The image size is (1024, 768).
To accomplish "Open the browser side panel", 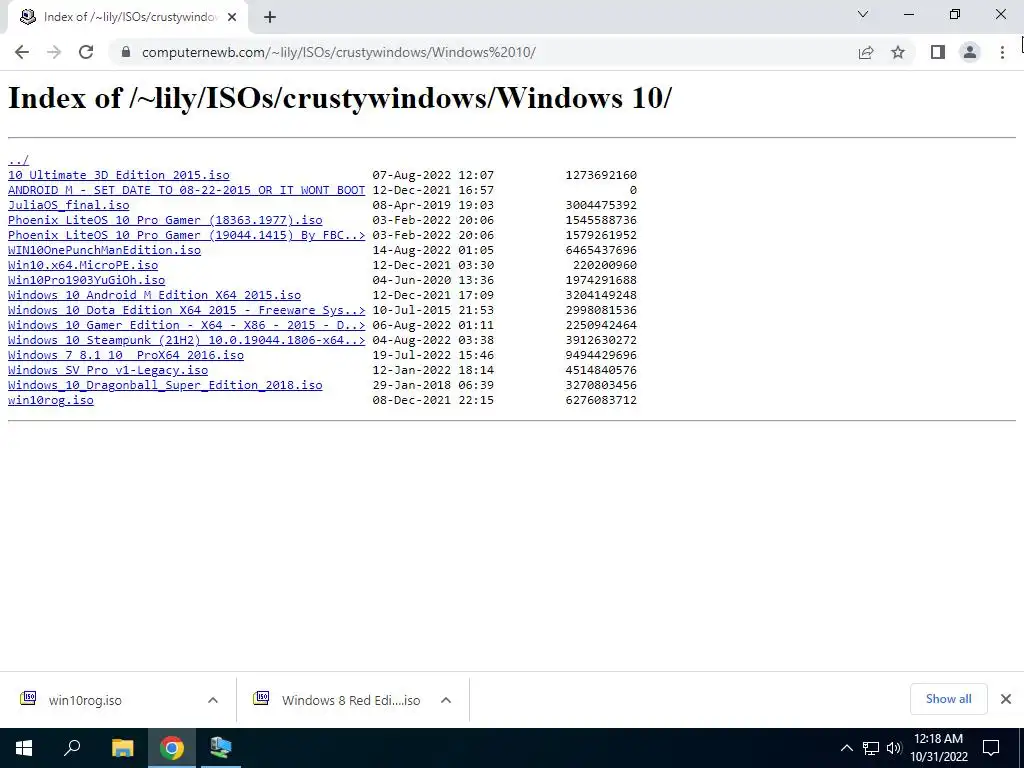I will click(x=938, y=52).
